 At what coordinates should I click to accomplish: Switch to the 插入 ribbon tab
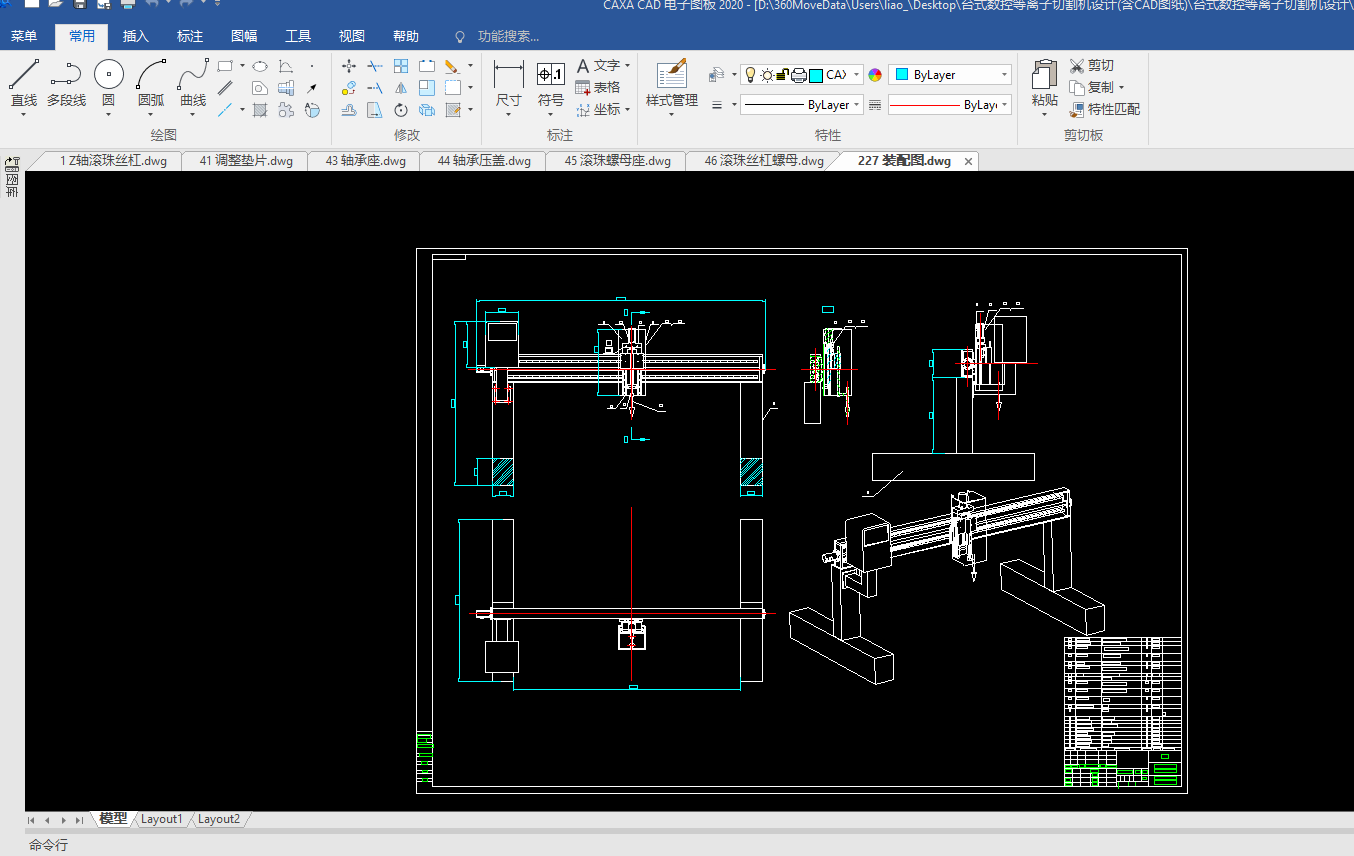click(x=135, y=36)
